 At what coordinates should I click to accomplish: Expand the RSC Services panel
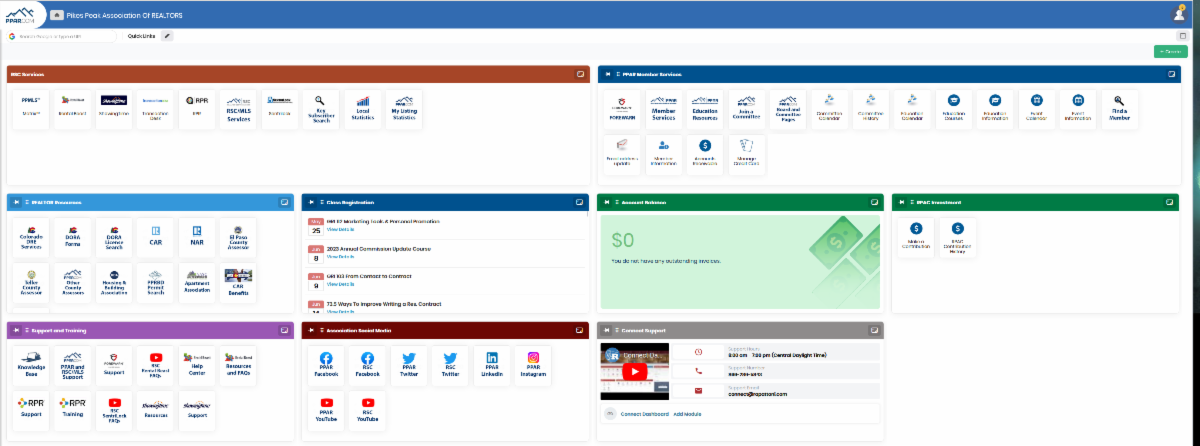pyautogui.click(x=580, y=74)
